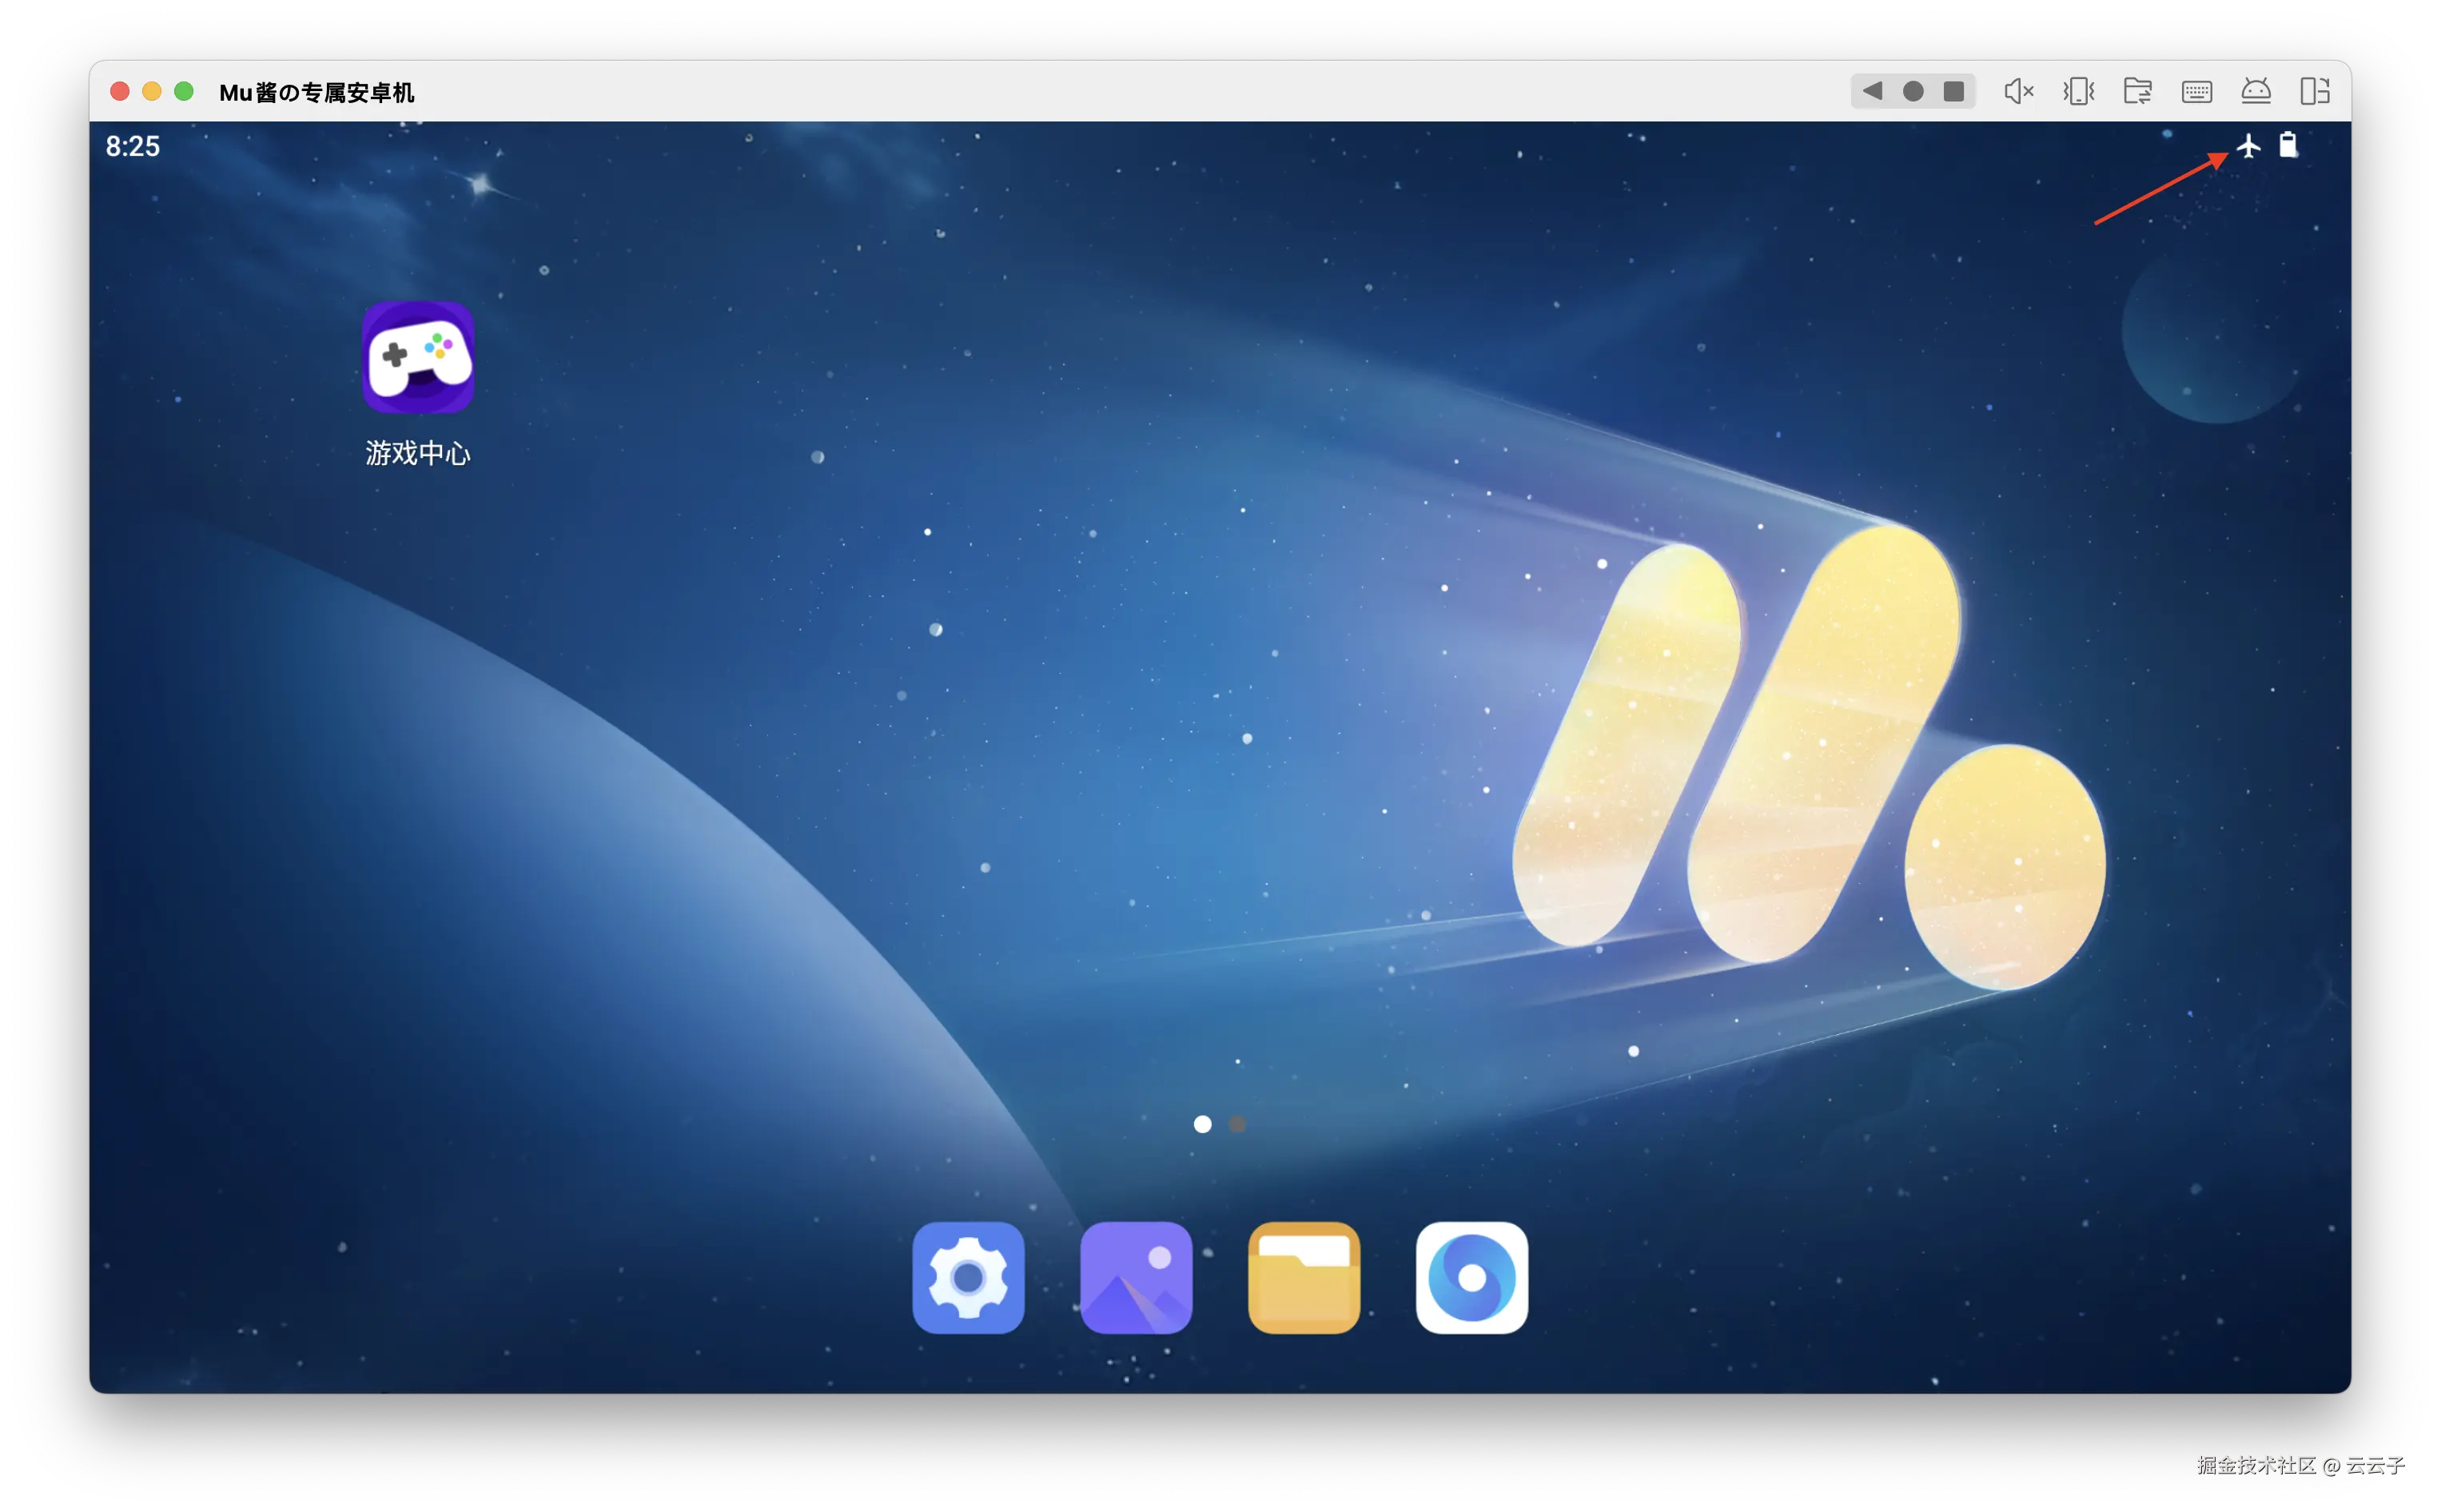Open the purple Gallery app in dock
The height and width of the screenshot is (1512, 2441).
pyautogui.click(x=1136, y=1277)
